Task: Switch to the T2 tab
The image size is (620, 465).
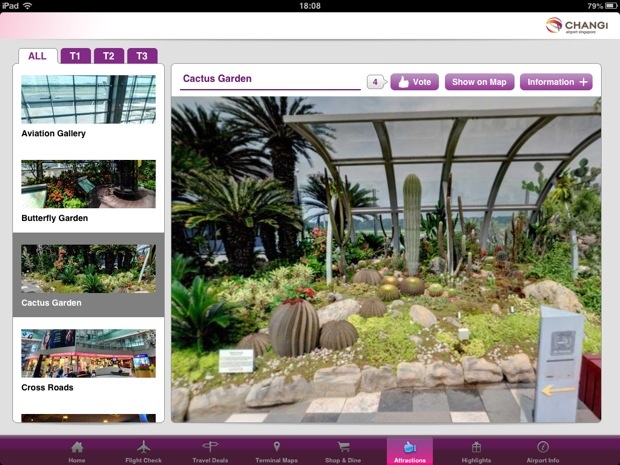Action: pyautogui.click(x=109, y=56)
